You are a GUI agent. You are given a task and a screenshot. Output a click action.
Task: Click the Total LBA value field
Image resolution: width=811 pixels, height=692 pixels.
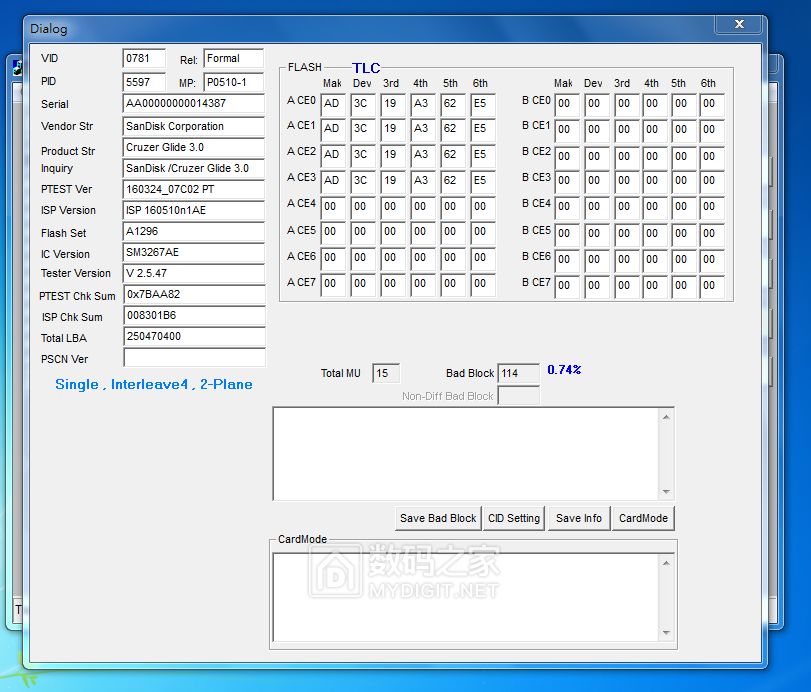(x=193, y=337)
